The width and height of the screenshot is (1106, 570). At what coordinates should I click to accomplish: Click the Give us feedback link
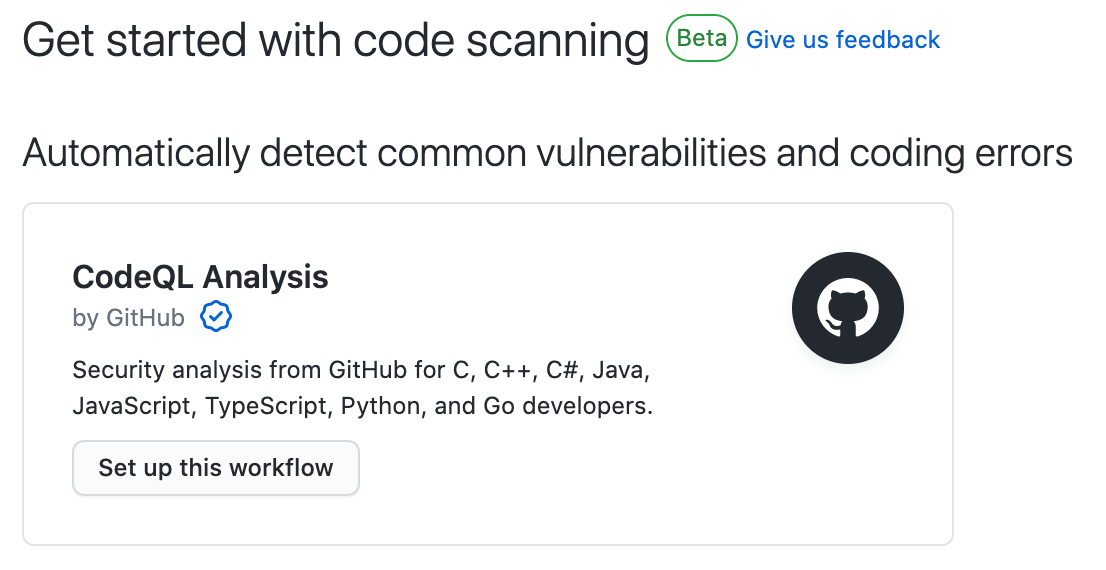tap(843, 40)
